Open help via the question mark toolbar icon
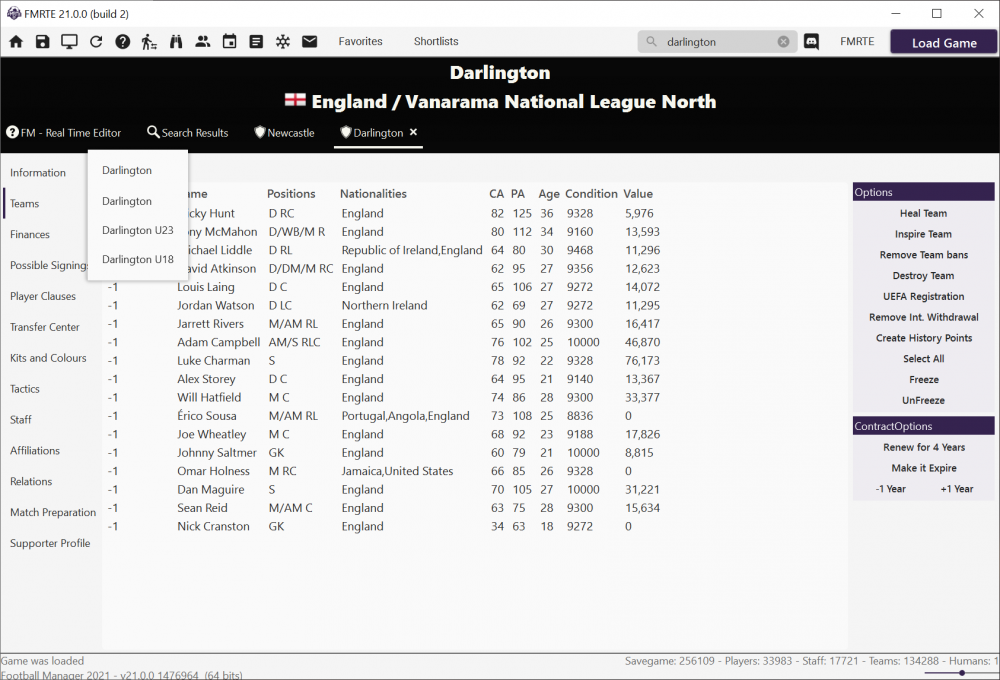1000x680 pixels. click(122, 42)
